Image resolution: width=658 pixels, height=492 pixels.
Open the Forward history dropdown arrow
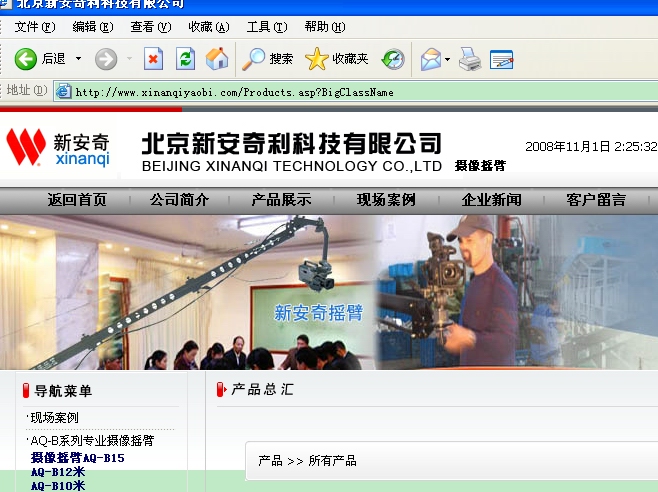[x=129, y=59]
